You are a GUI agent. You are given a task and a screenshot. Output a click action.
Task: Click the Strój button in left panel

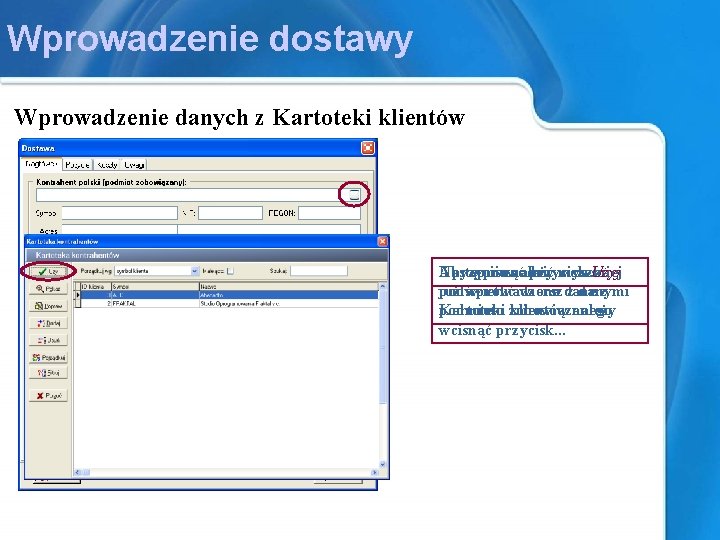point(48,373)
